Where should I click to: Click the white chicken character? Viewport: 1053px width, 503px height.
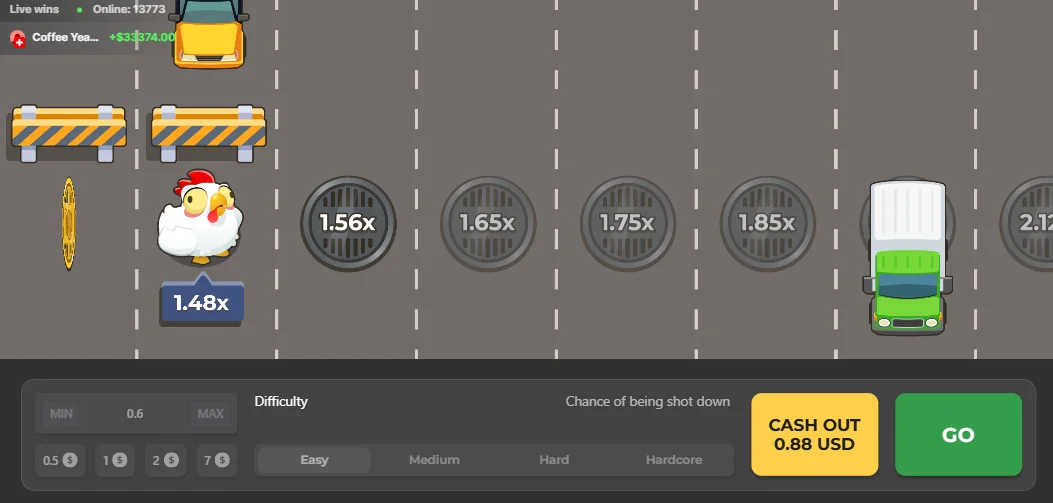coord(200,216)
